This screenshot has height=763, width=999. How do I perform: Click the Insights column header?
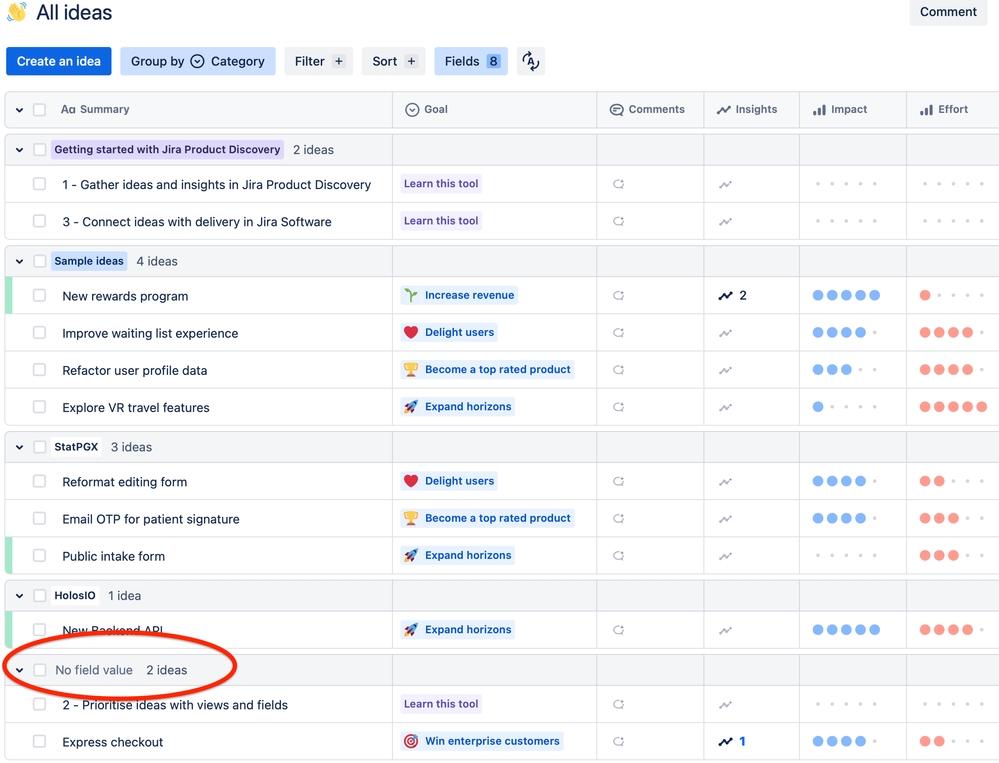[x=747, y=110]
